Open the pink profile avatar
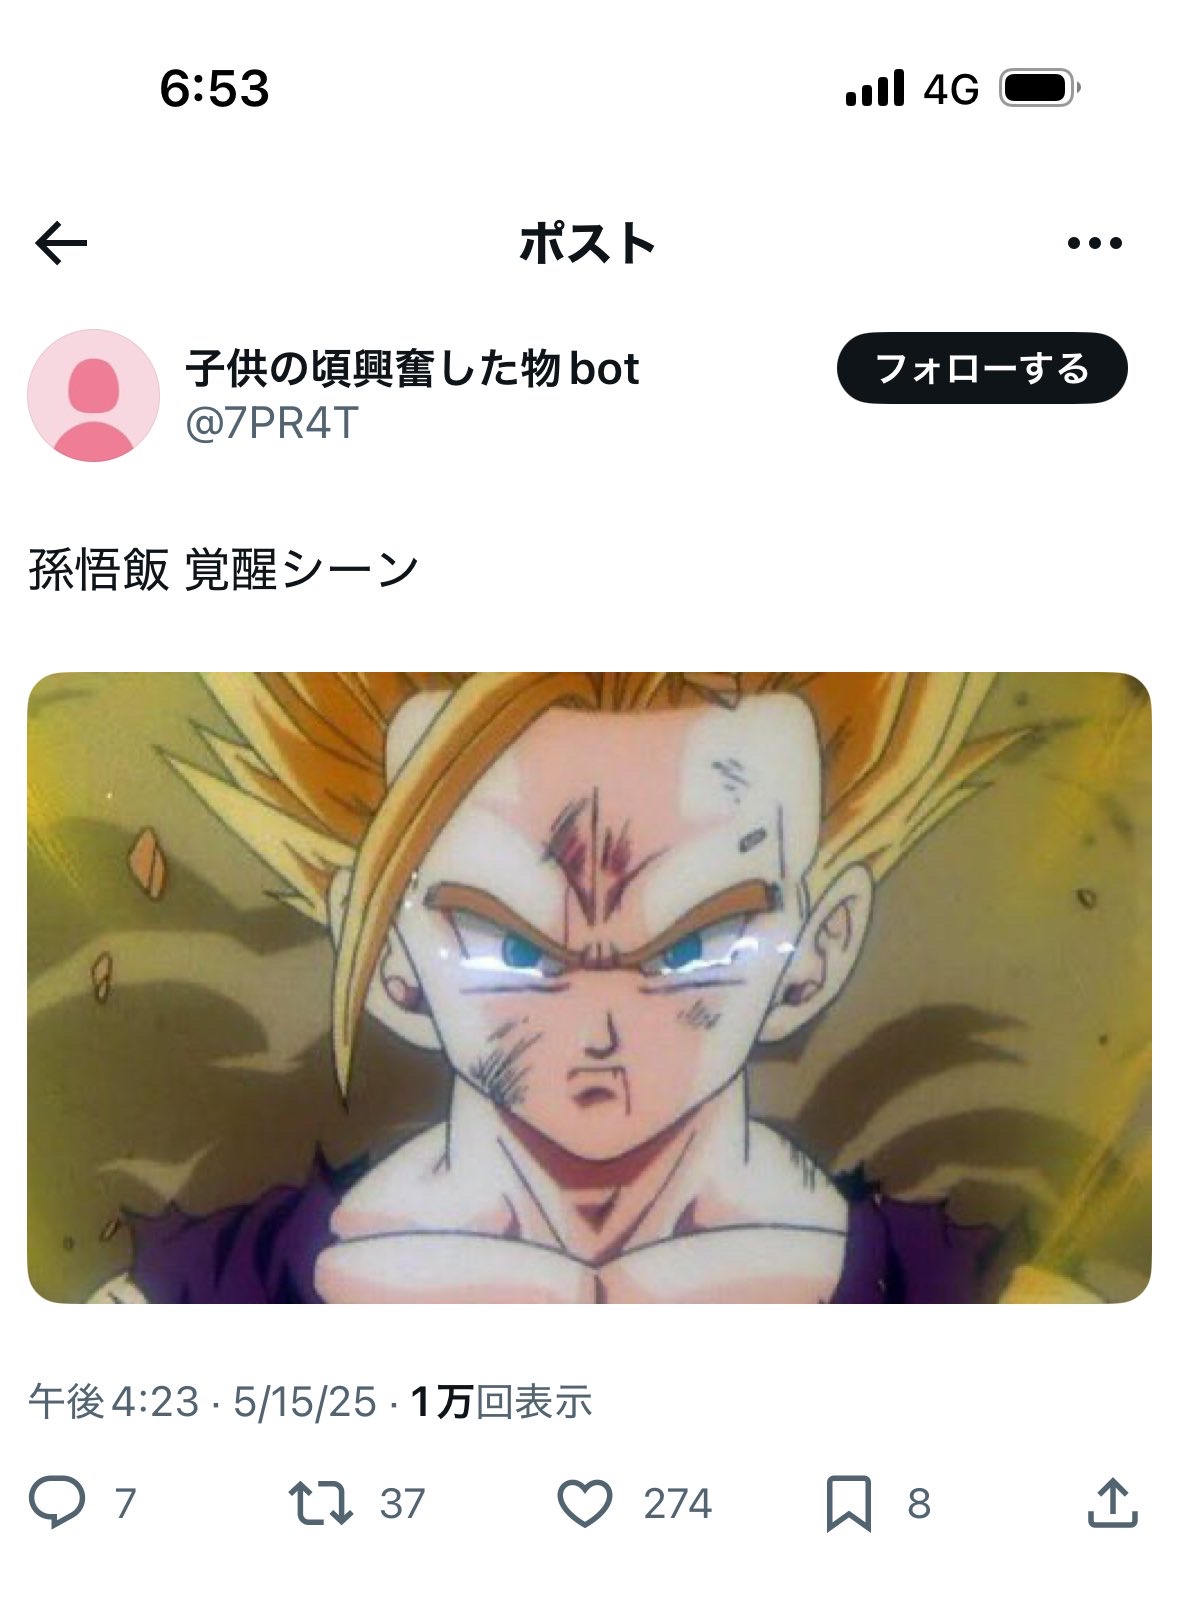 coord(93,395)
